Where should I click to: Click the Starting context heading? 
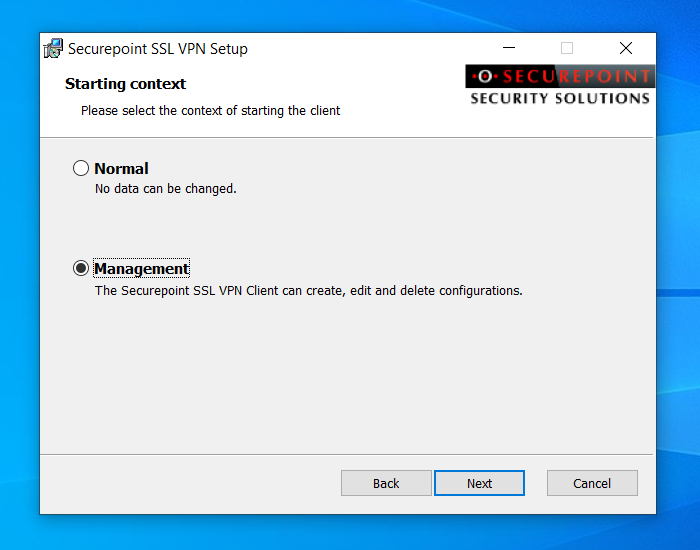coord(125,84)
